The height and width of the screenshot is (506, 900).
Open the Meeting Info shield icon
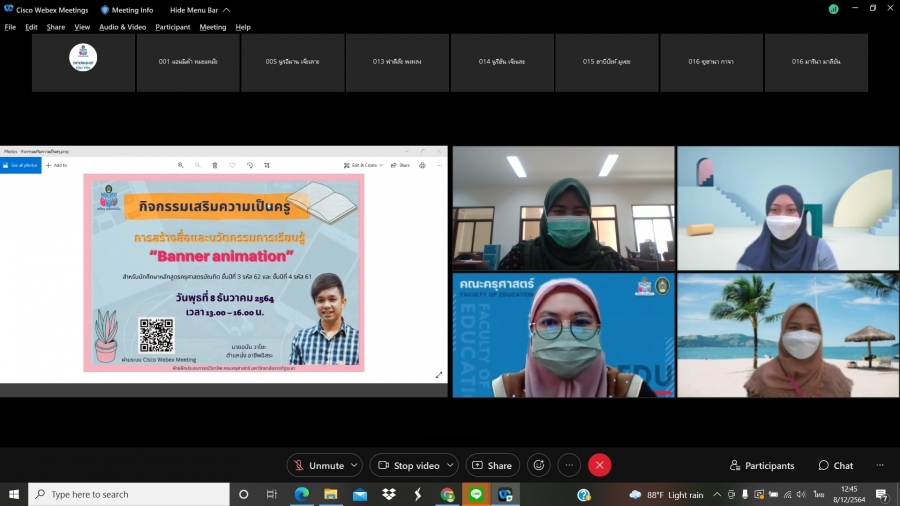tap(105, 10)
